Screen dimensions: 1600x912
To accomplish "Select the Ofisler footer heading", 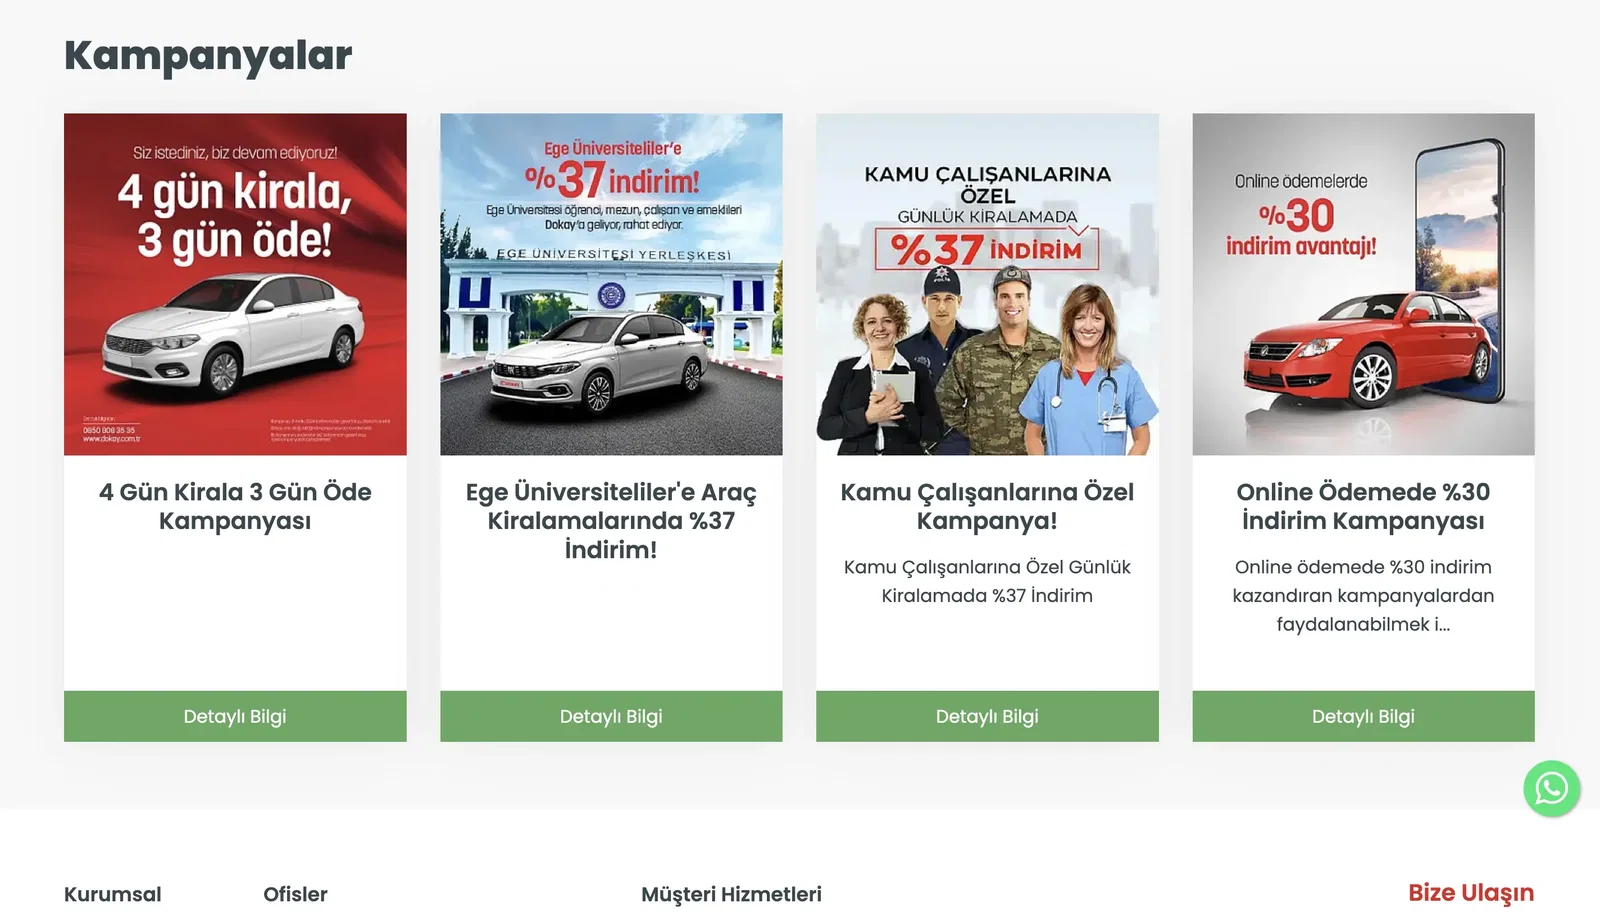I will point(295,894).
